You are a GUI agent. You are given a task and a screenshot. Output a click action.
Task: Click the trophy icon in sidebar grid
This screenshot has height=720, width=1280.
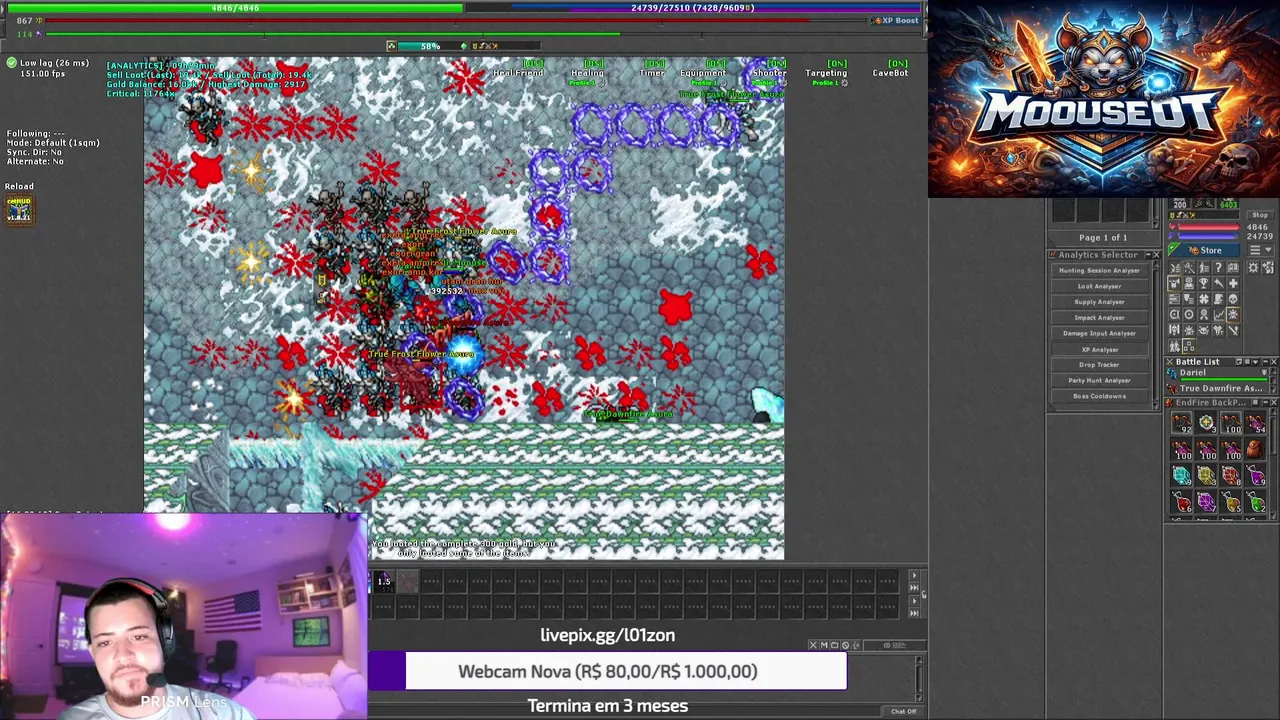tap(1203, 283)
